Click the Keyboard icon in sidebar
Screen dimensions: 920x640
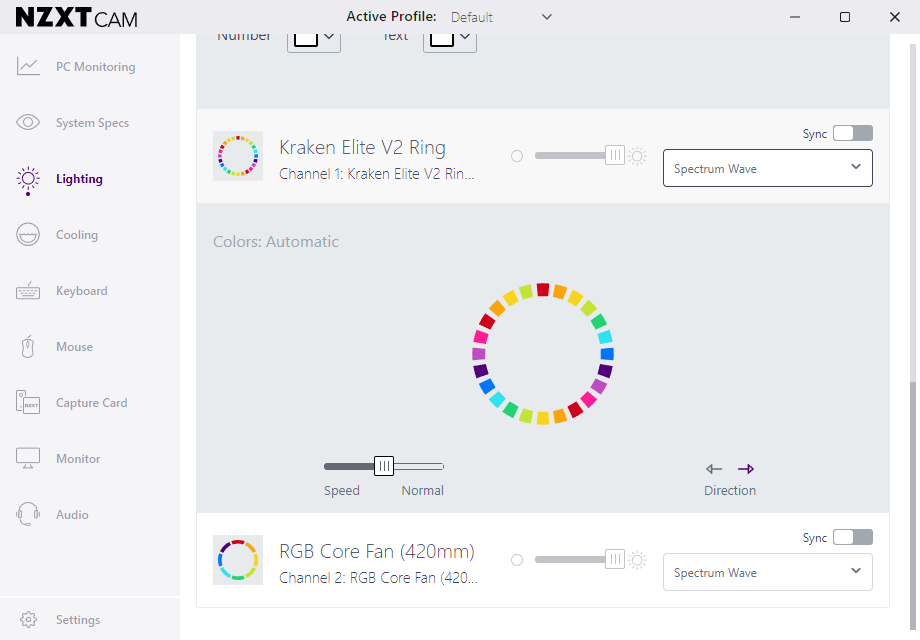[28, 291]
